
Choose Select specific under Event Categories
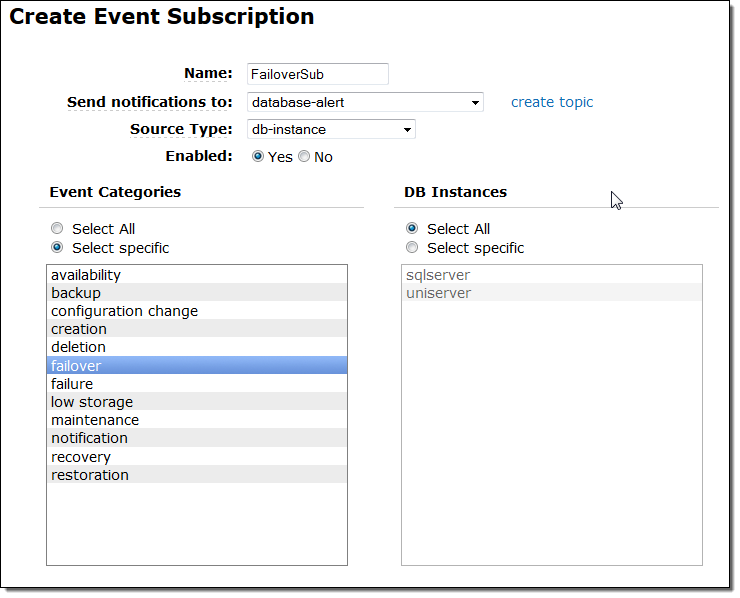pyautogui.click(x=57, y=248)
